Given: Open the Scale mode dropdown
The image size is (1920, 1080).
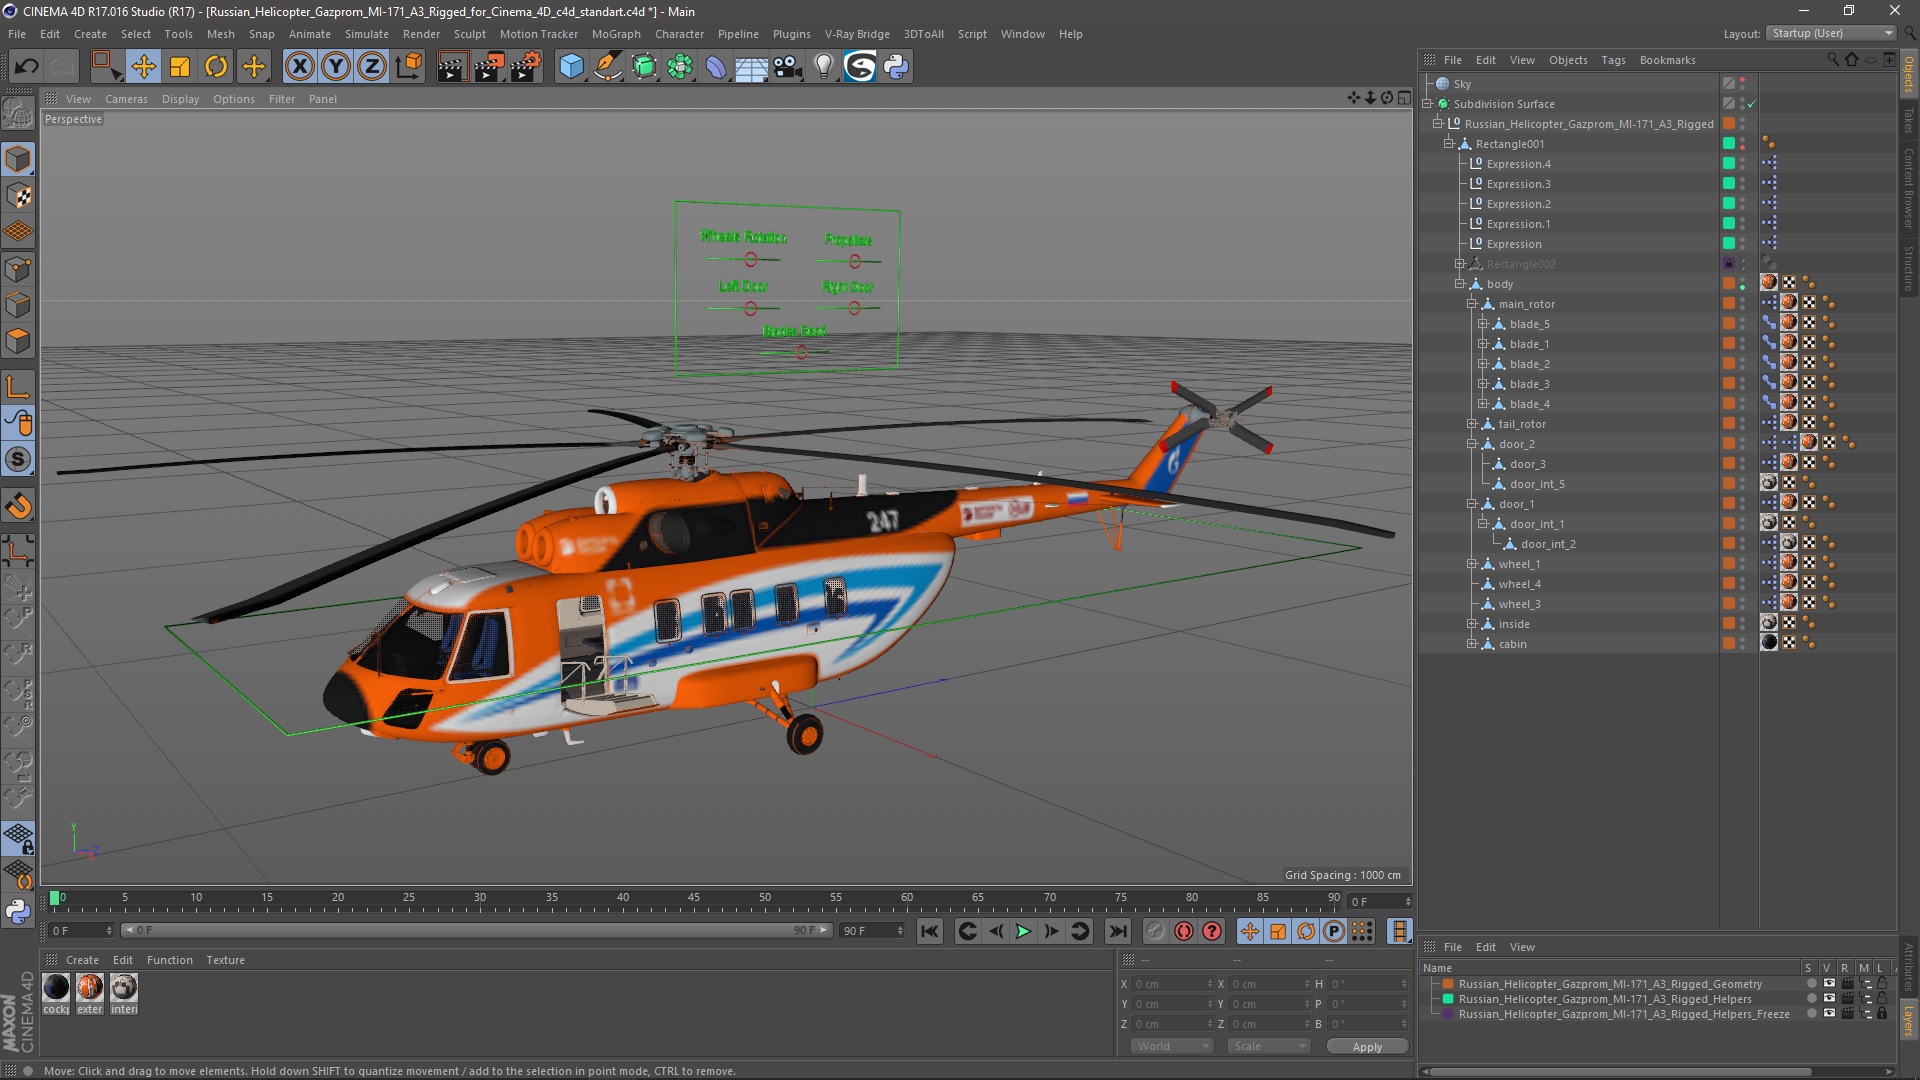Looking at the screenshot, I should click(1268, 1046).
